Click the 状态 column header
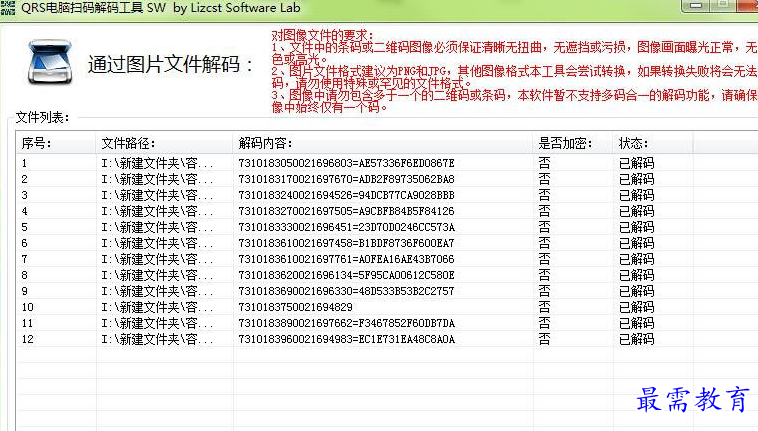The width and height of the screenshot is (758, 431). click(x=653, y=143)
